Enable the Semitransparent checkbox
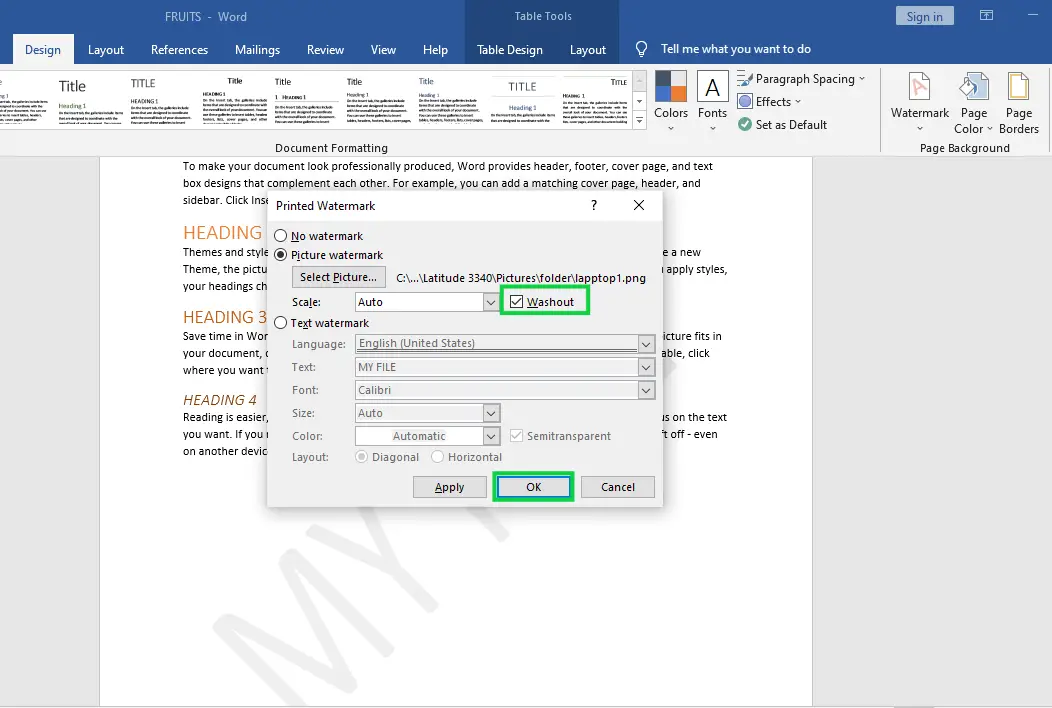The image size is (1052, 708). (x=517, y=434)
